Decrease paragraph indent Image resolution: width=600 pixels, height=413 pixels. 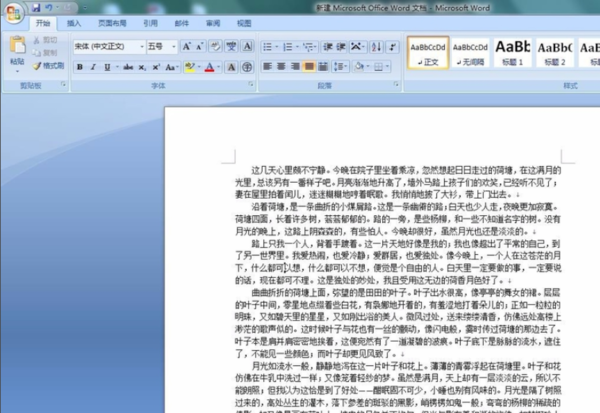tap(328, 47)
